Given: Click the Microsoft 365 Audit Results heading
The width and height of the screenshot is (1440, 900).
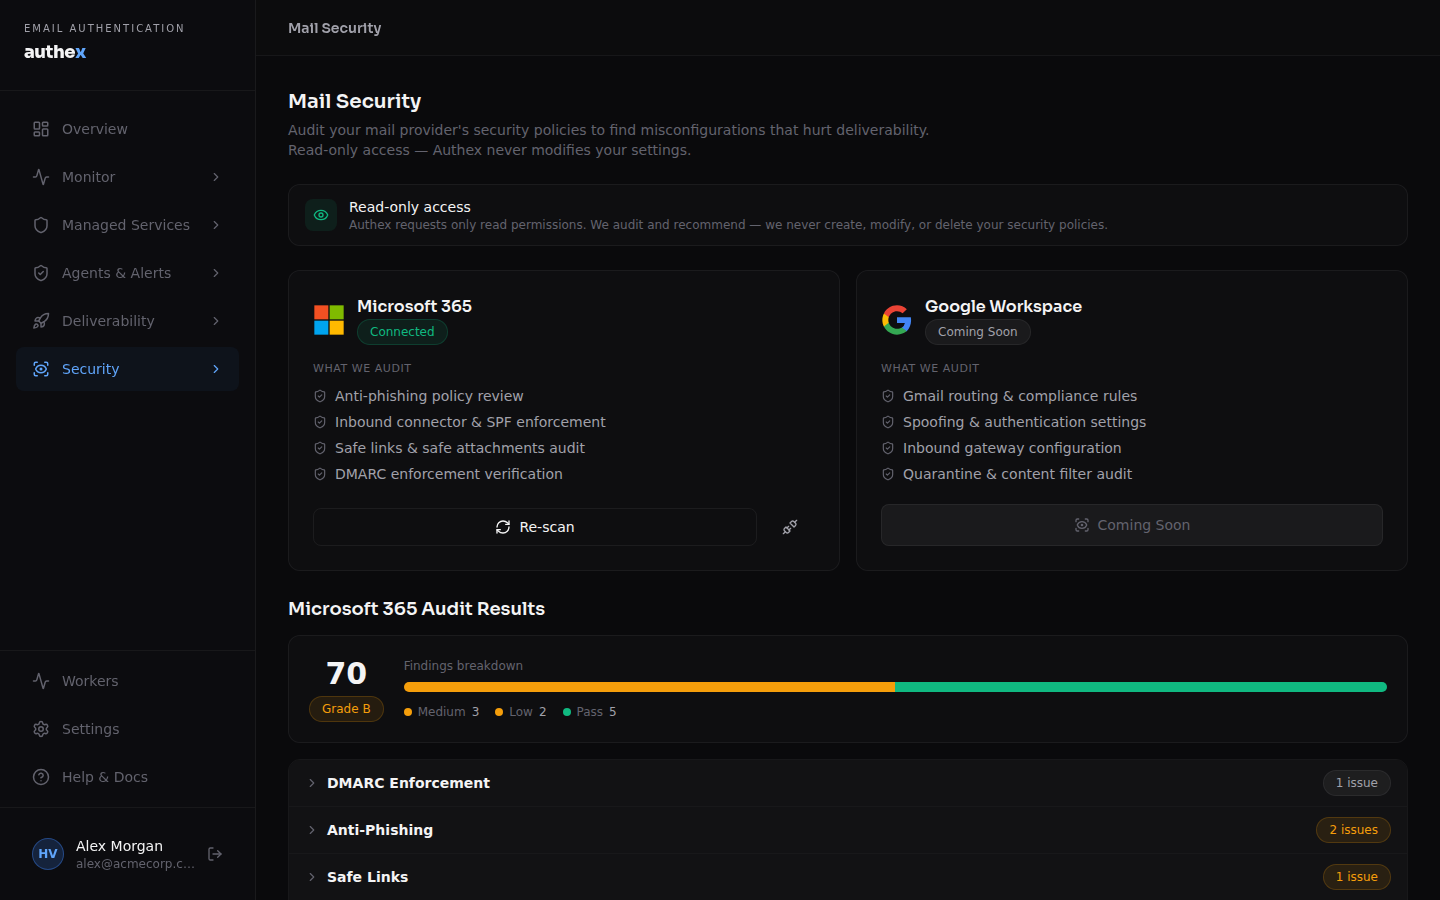Looking at the screenshot, I should click(416, 609).
